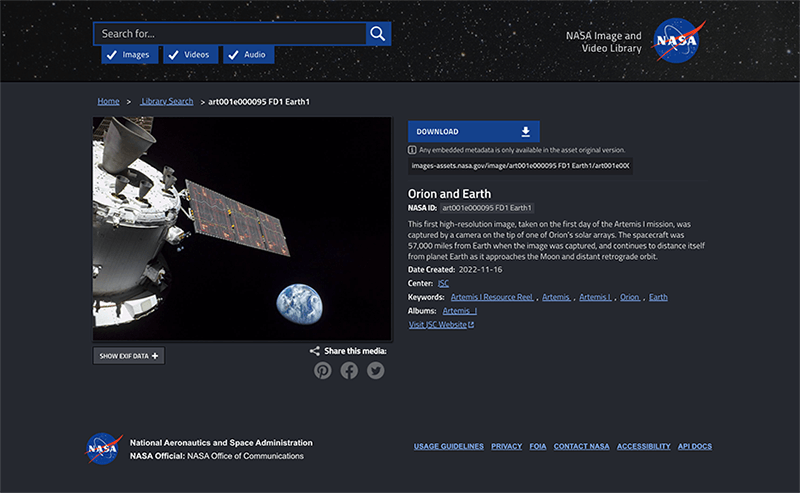Open the JSC center link
The image size is (800, 493).
click(x=443, y=283)
